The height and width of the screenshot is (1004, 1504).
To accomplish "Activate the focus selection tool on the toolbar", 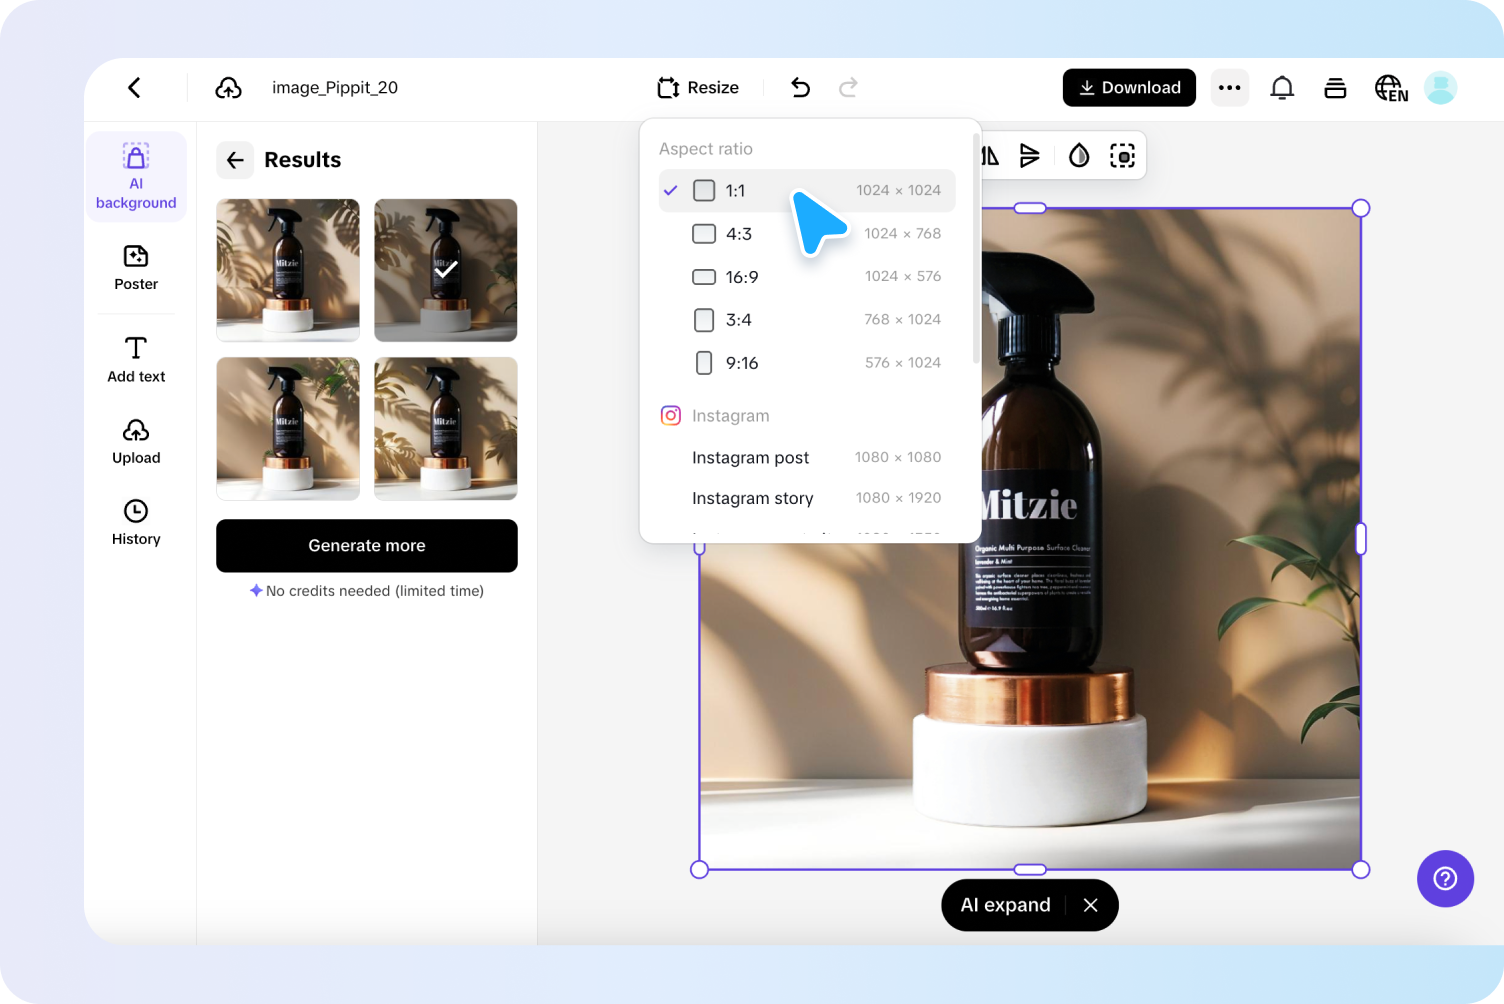I will coord(1122,156).
